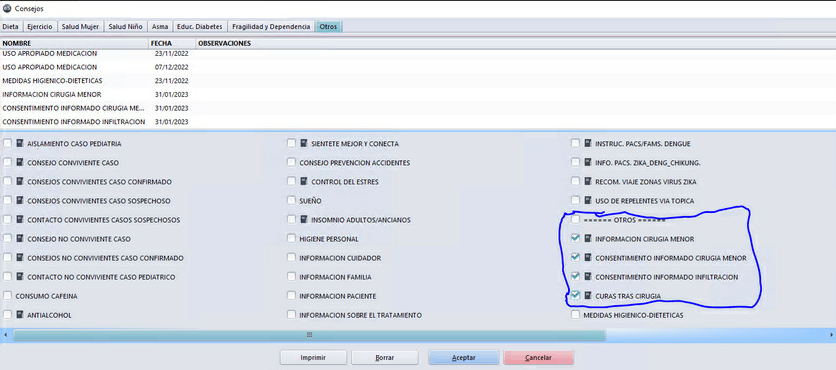Click document icon beside CURAS TRAS CIRUGIA
The width and height of the screenshot is (836, 370).
click(x=588, y=295)
